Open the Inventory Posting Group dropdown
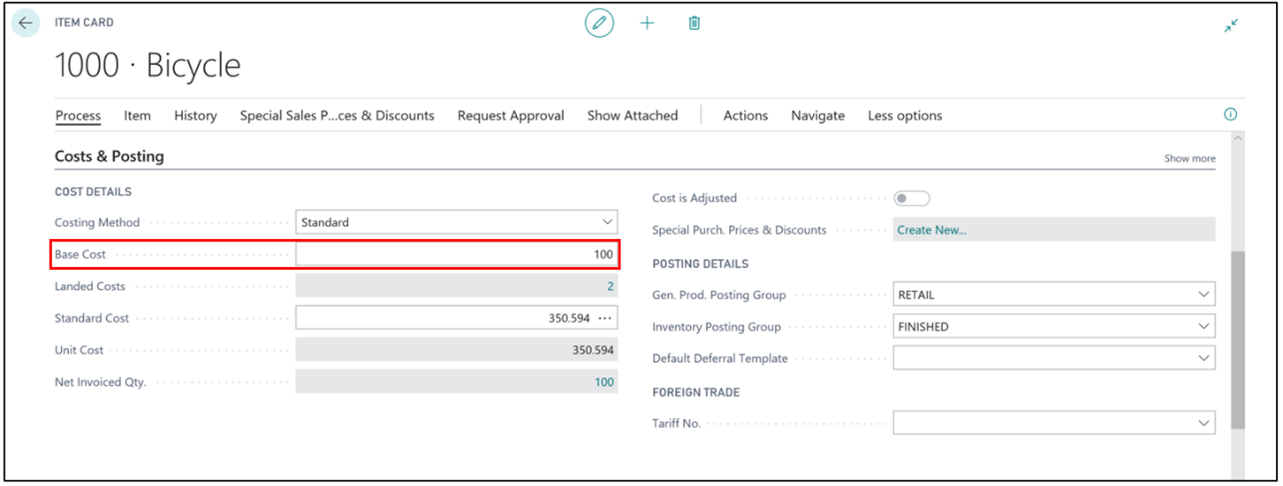This screenshot has height=486, width=1283. coord(1053,327)
